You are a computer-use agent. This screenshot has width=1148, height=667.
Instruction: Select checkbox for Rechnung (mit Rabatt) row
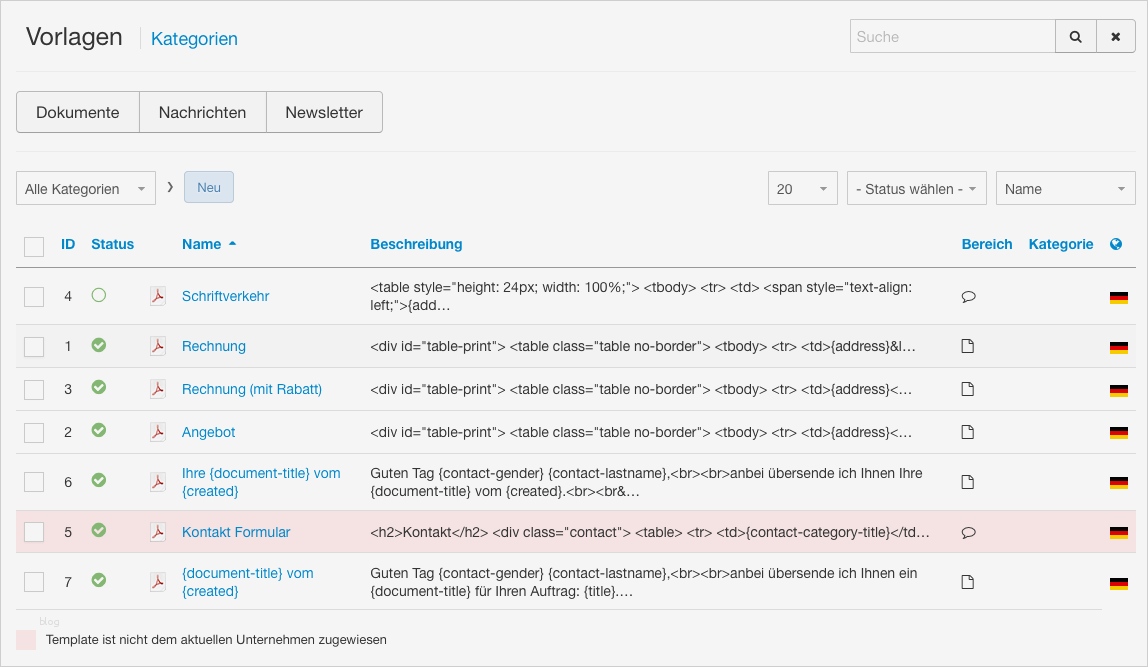[x=34, y=390]
